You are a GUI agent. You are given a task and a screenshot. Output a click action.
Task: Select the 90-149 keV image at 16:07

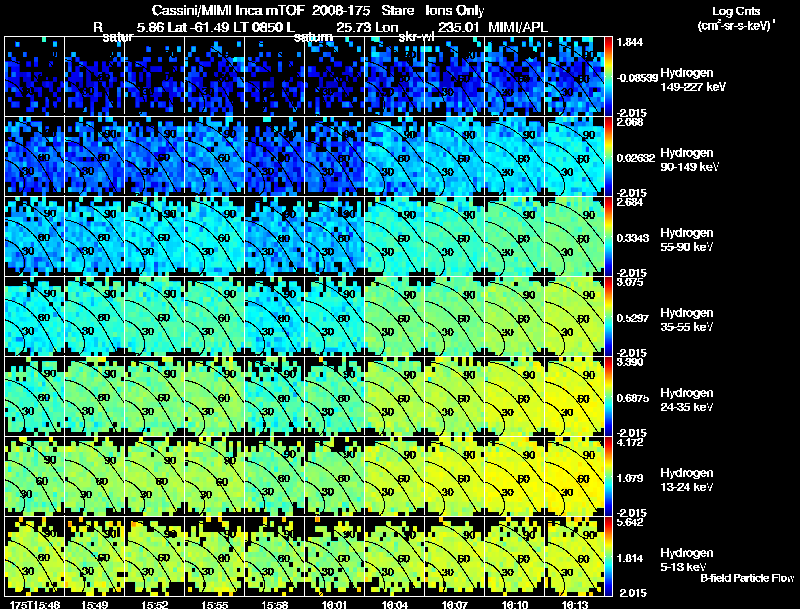point(454,156)
